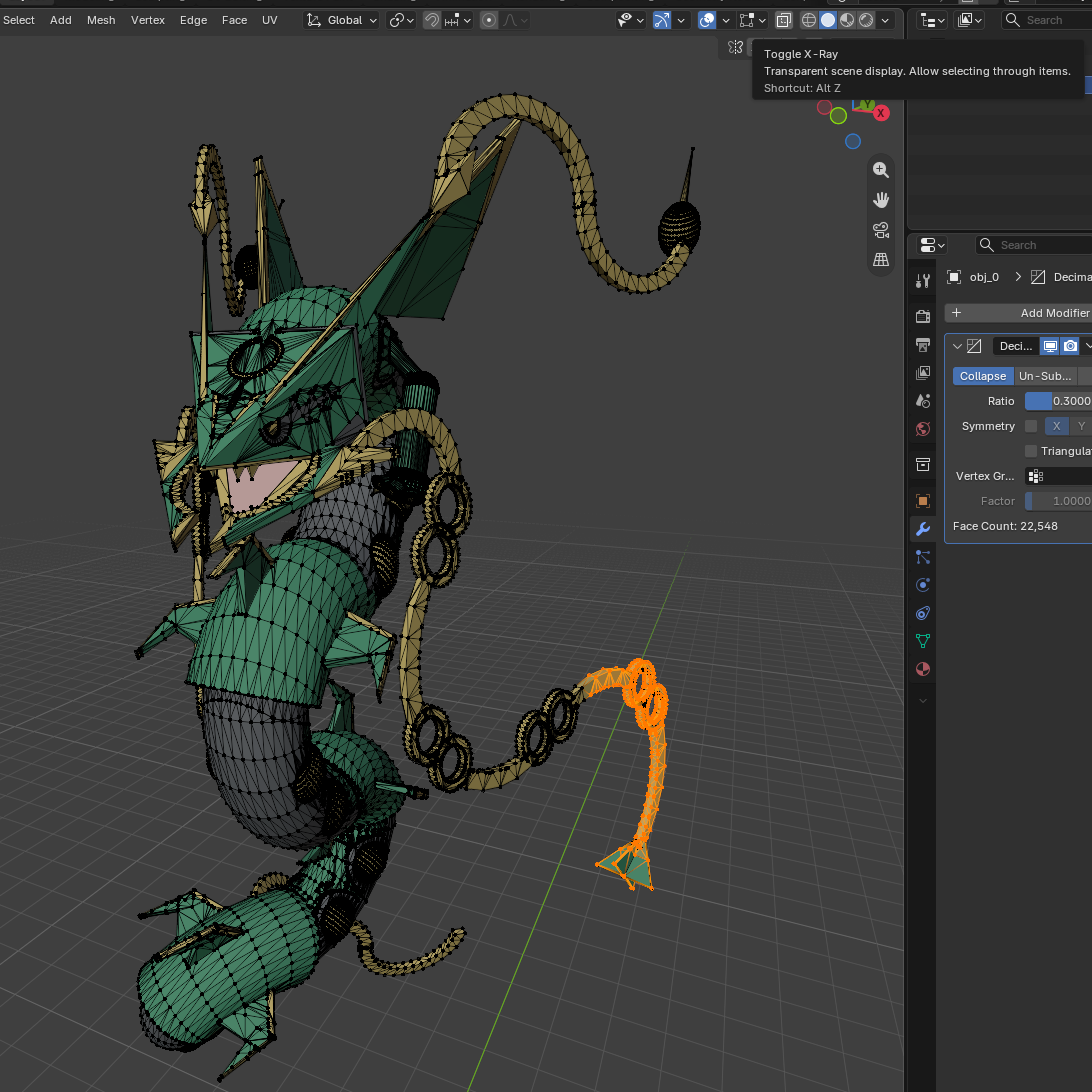This screenshot has width=1092, height=1092.
Task: Open the Material properties tab
Action: (x=923, y=669)
